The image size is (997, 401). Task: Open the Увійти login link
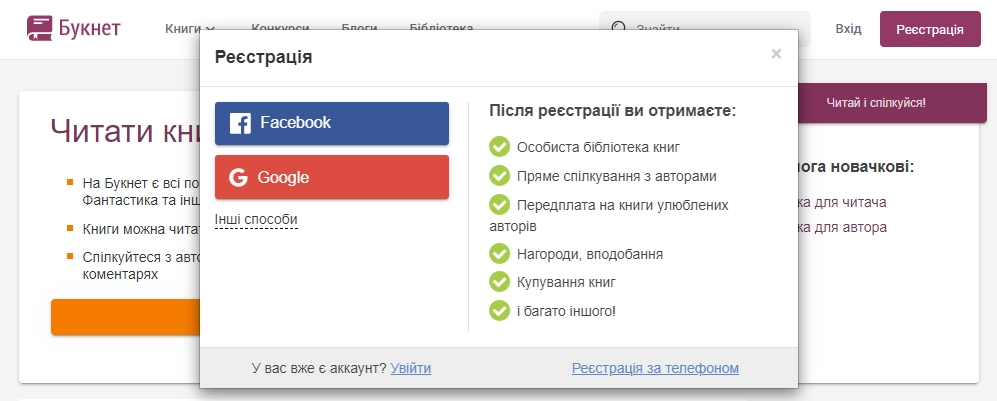tap(411, 368)
